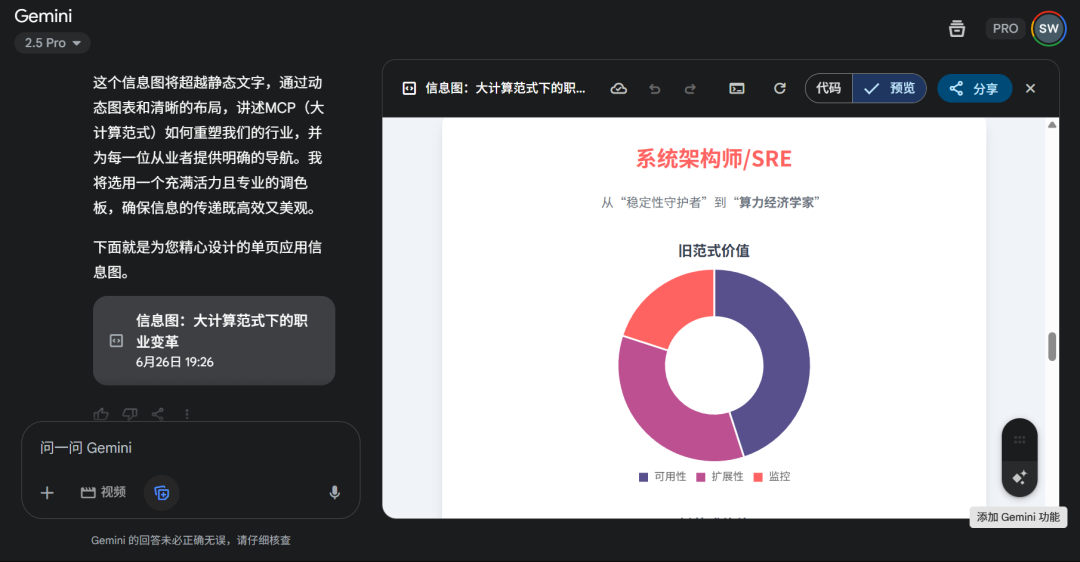Open the three-dot more options under response
This screenshot has height=562, width=1080.
point(187,414)
